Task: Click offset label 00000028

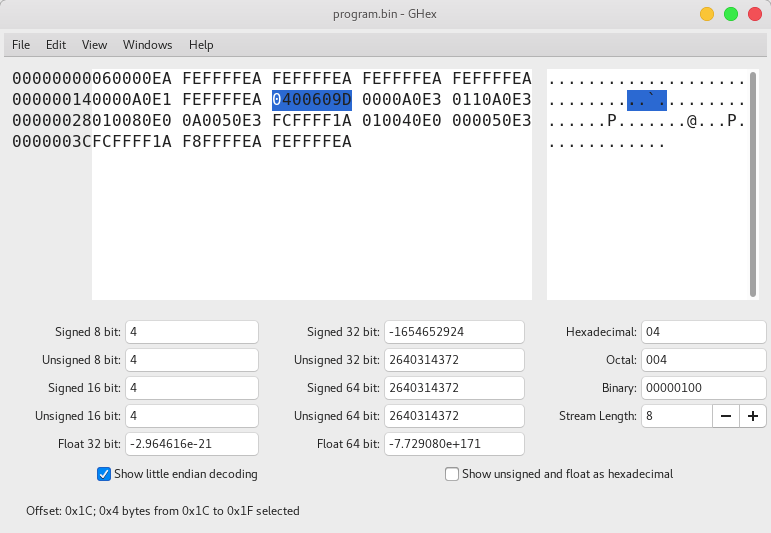Action: (52, 121)
